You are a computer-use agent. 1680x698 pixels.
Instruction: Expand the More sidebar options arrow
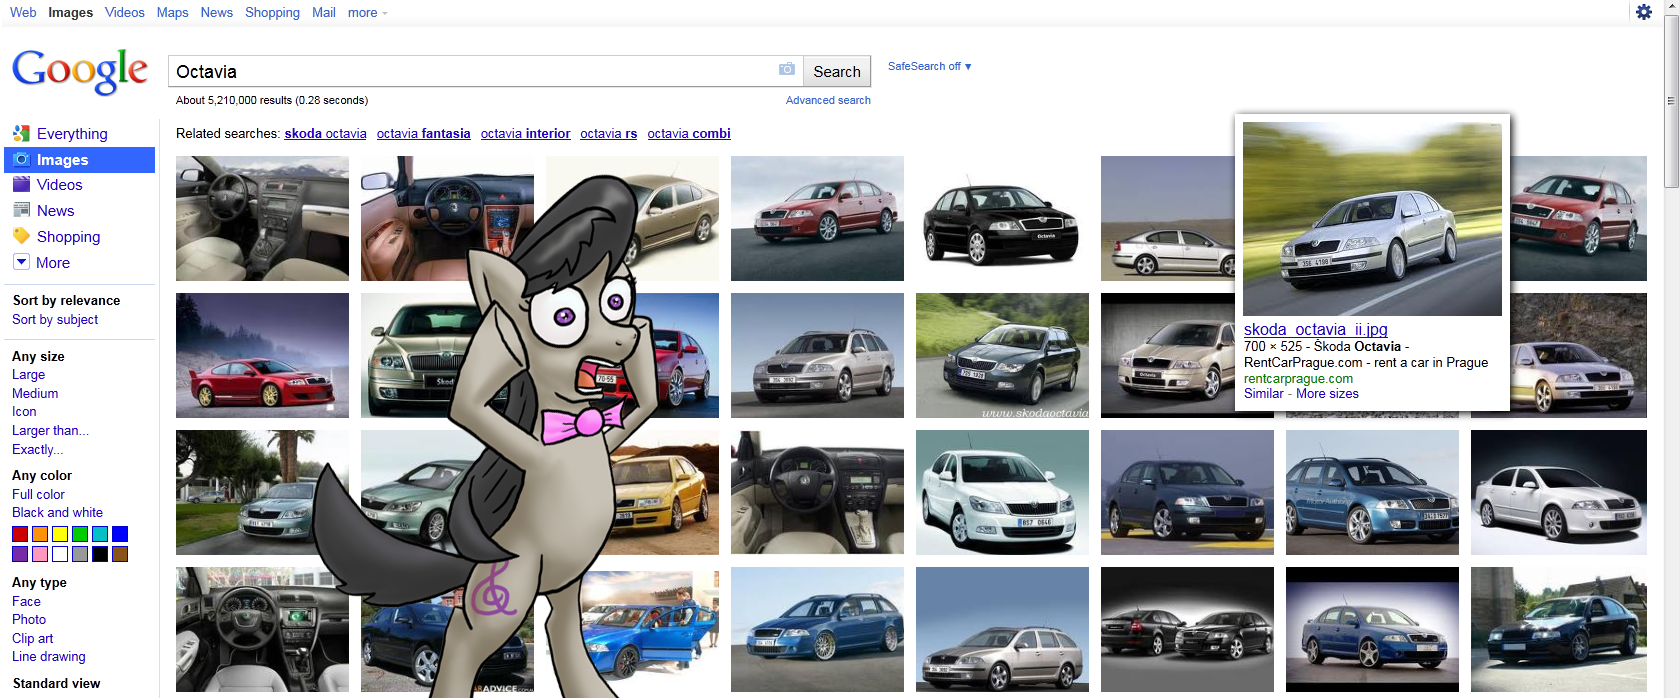click(x=21, y=261)
